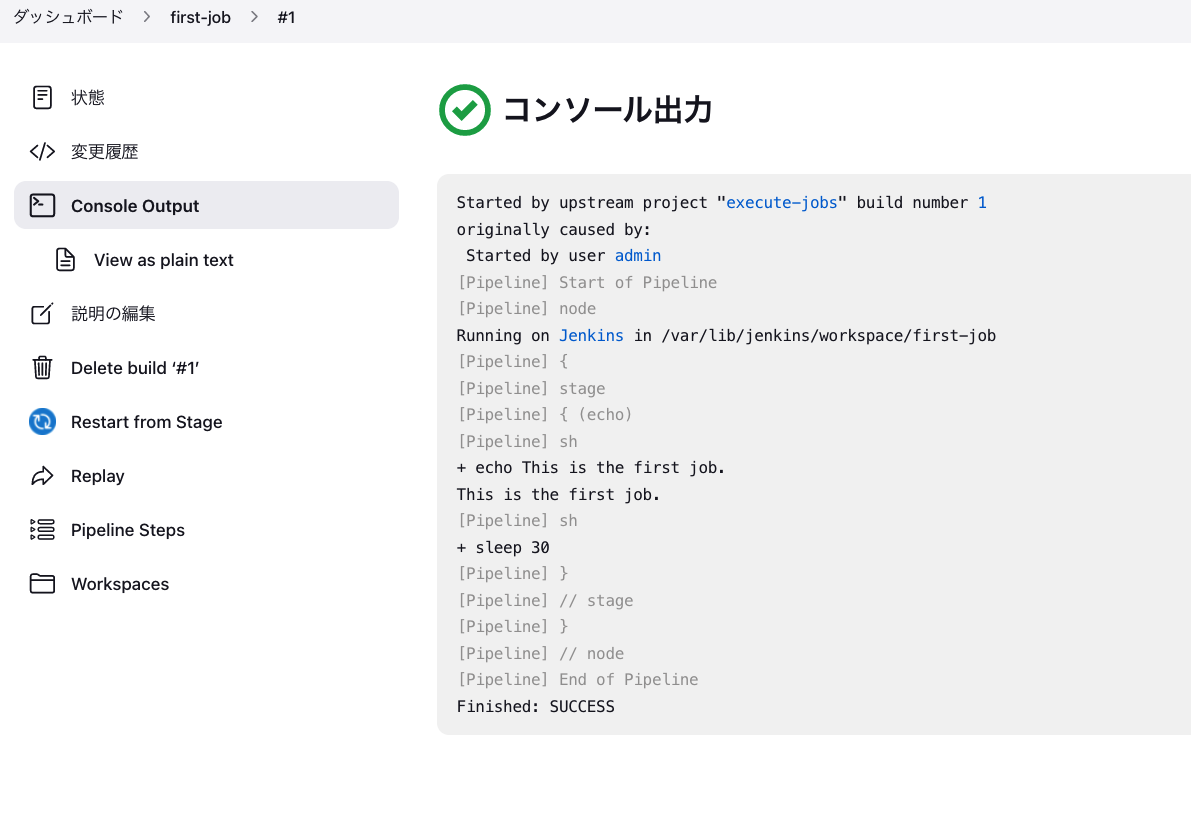The width and height of the screenshot is (1191, 814).
Task: Click the Jenkins node link
Action: (591, 335)
